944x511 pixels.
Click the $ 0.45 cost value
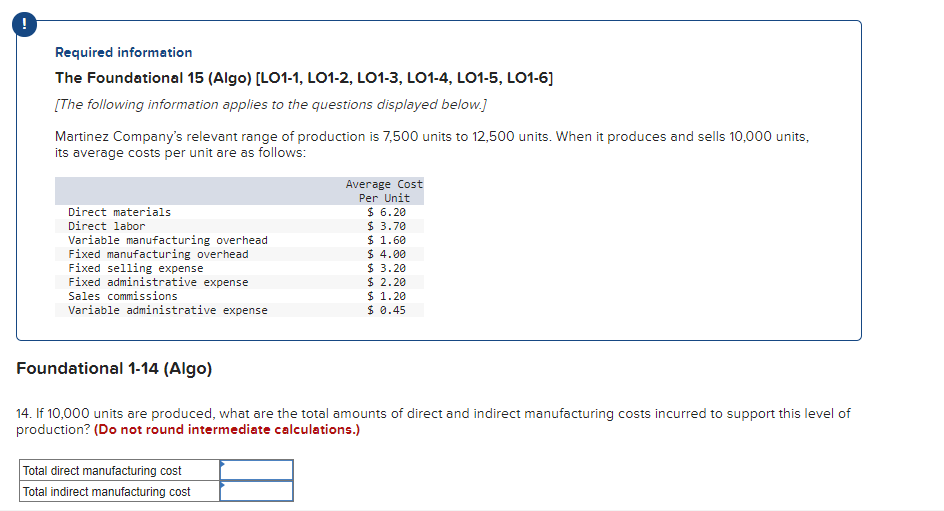[387, 311]
